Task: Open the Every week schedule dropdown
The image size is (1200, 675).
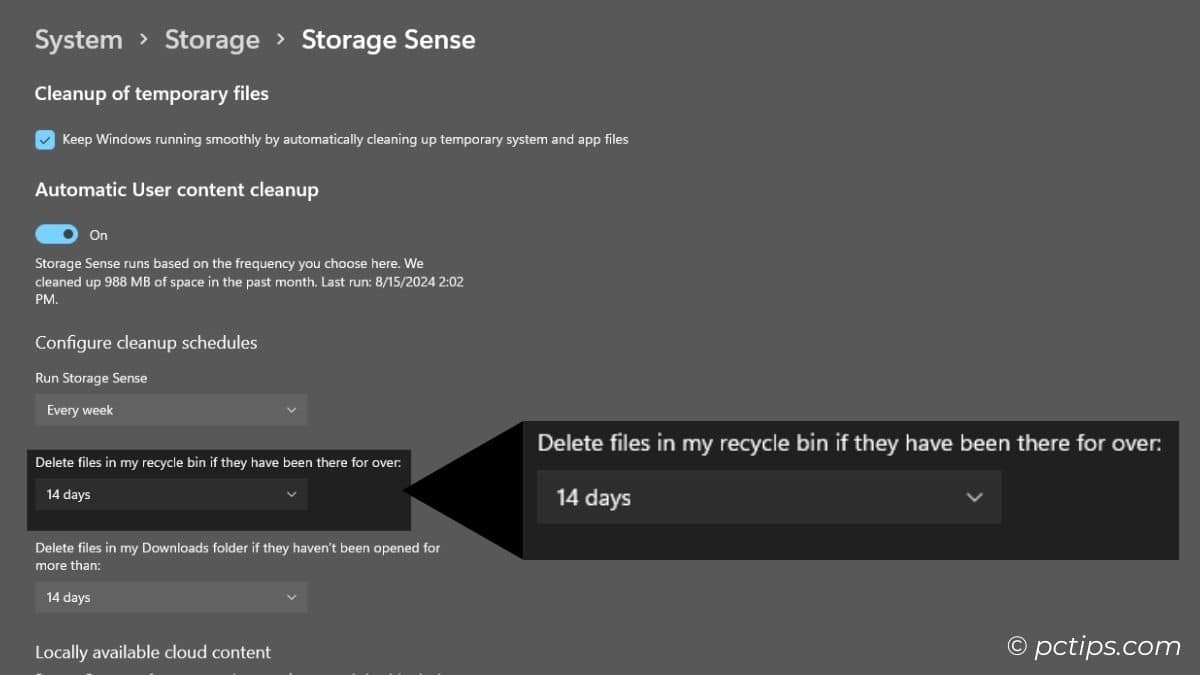Action: (170, 410)
